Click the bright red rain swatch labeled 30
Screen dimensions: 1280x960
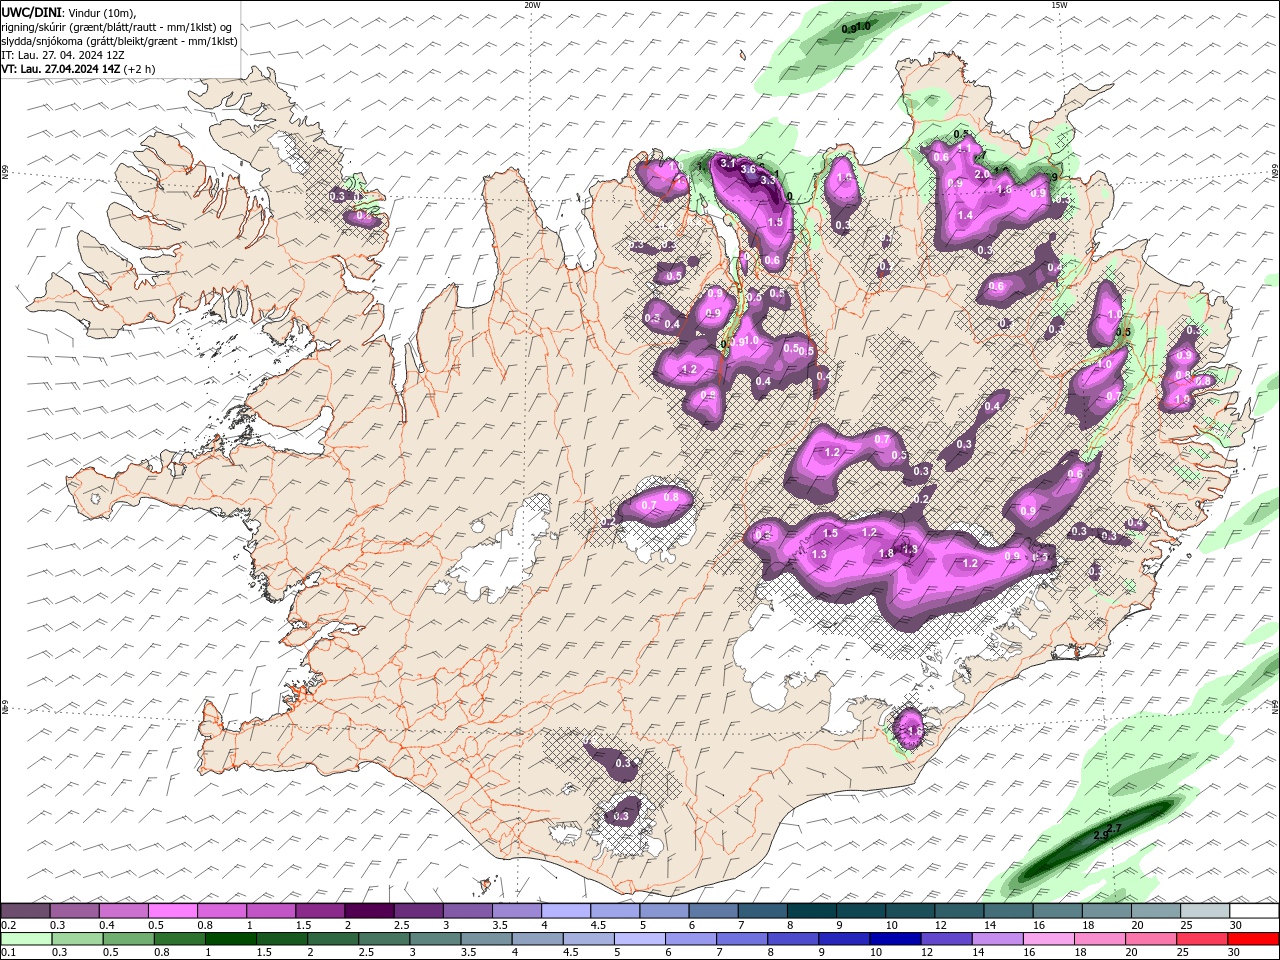tap(1253, 939)
